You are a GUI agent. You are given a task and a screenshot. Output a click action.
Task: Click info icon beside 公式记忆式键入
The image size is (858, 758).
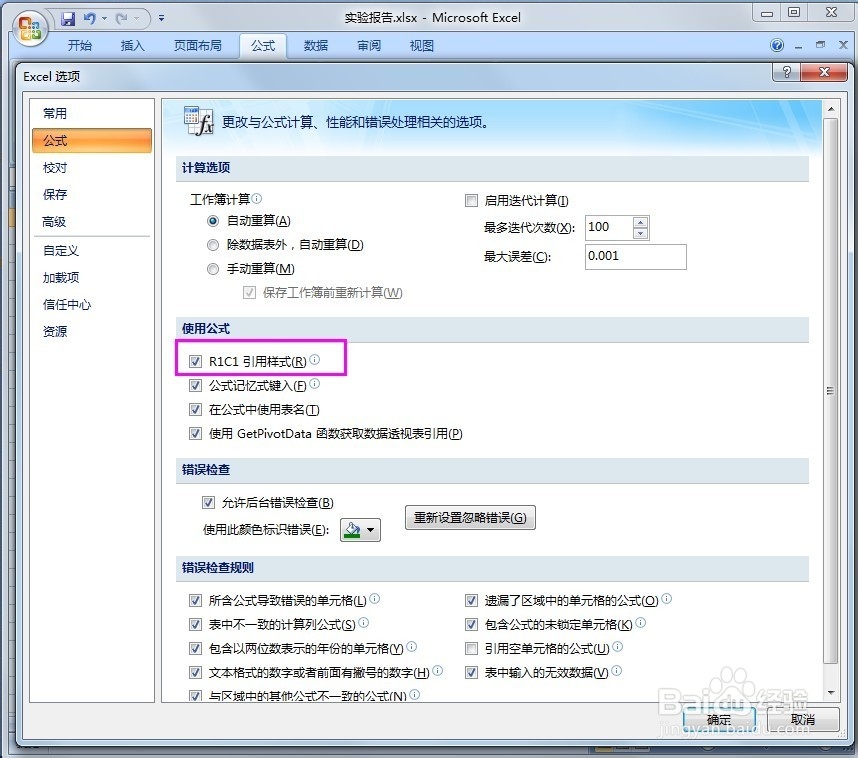tap(315, 384)
